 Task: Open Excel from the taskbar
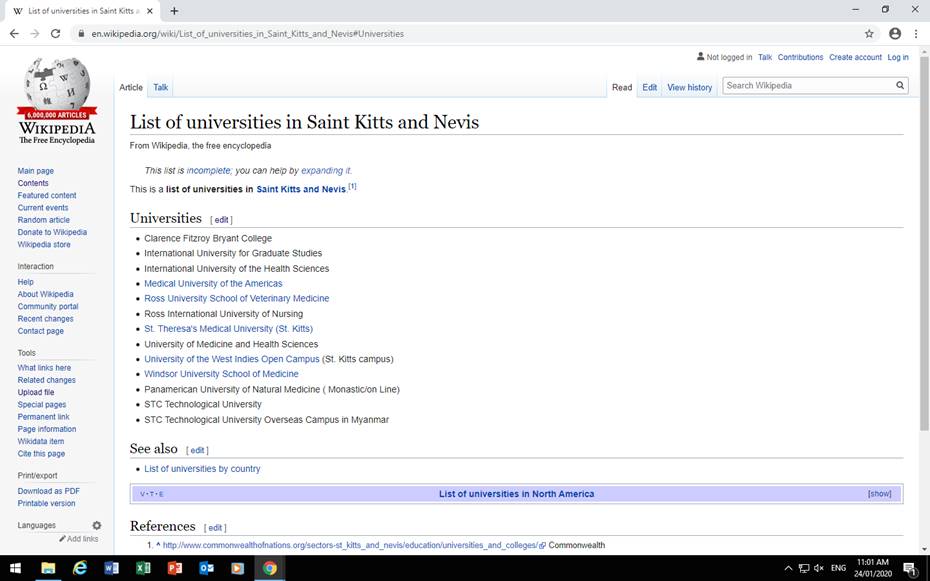click(143, 568)
